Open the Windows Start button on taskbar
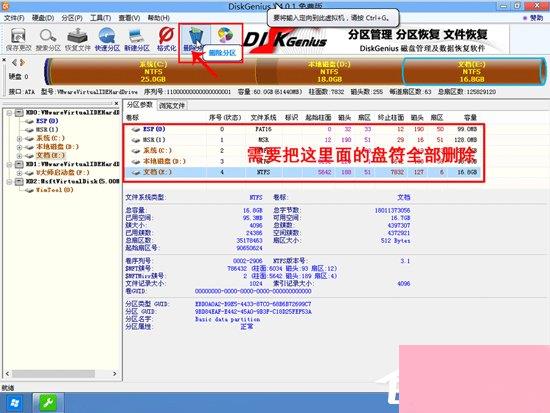Viewport: 550px width, 413px height. click(14, 403)
